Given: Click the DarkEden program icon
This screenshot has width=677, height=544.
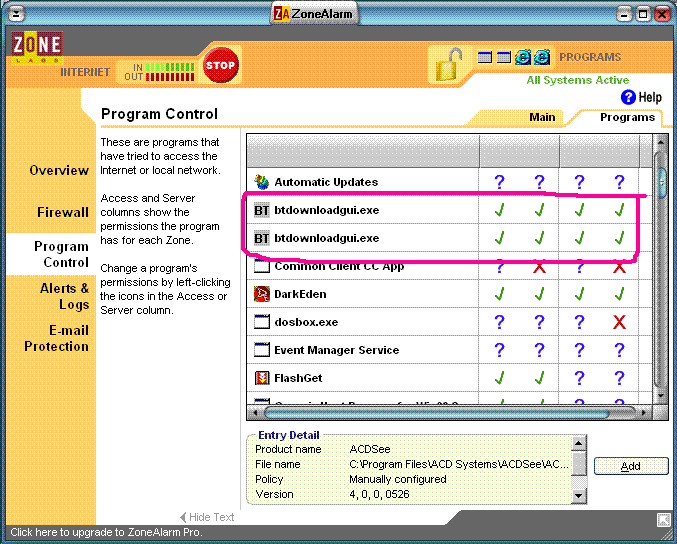Looking at the screenshot, I should point(262,294).
